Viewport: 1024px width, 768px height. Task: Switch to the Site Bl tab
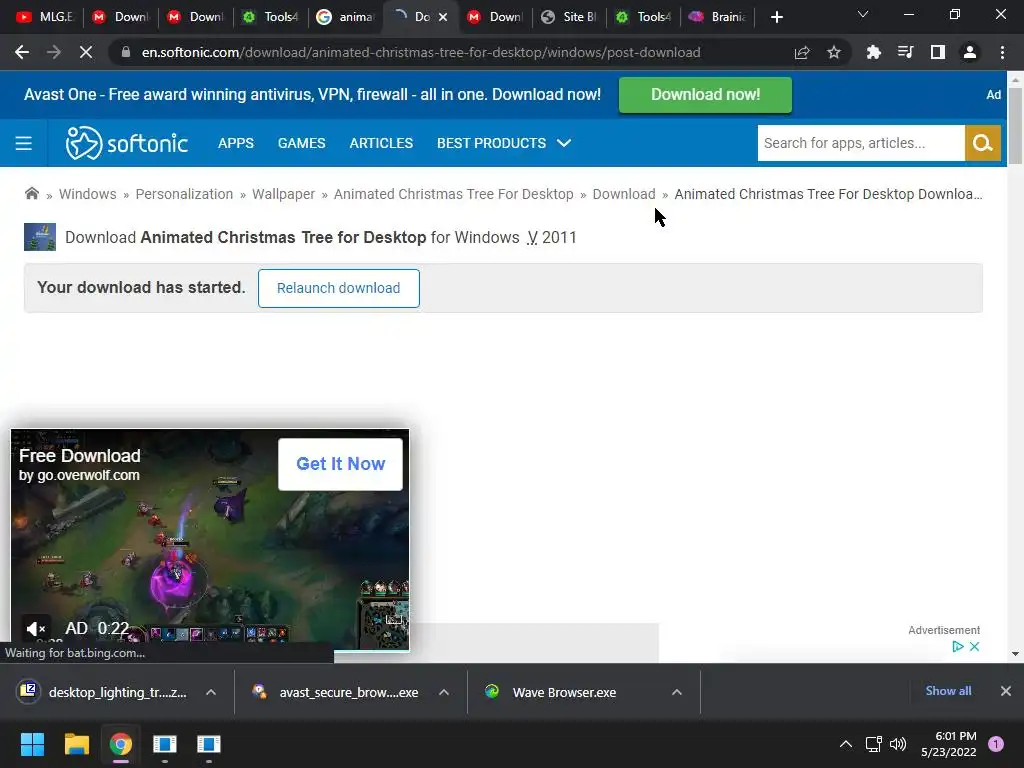[x=570, y=17]
